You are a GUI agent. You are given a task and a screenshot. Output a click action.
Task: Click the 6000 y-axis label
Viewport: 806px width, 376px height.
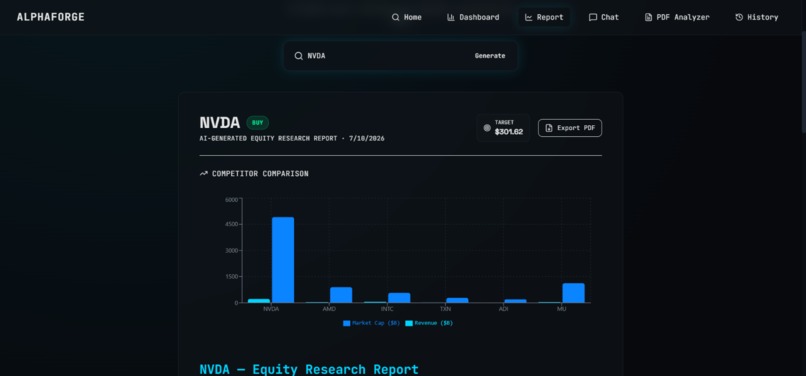[x=232, y=200]
